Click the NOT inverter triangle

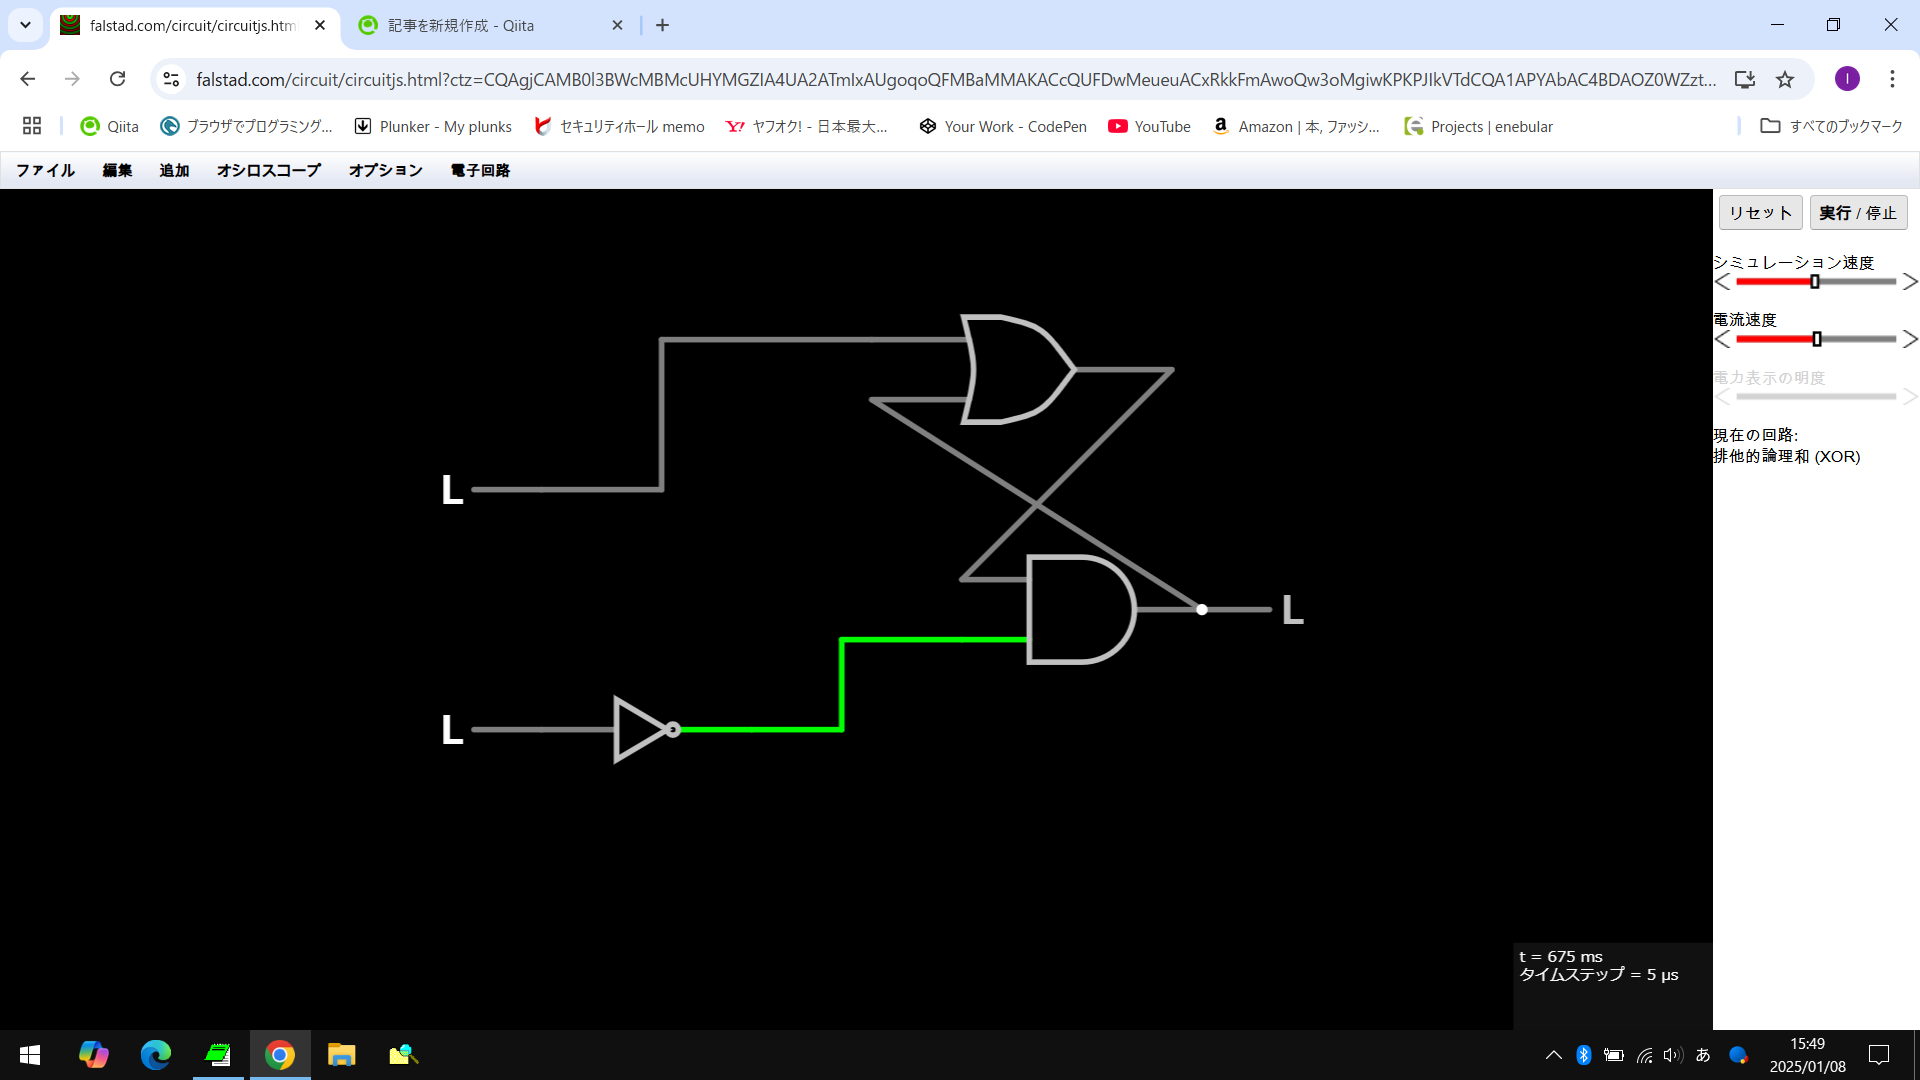(x=638, y=730)
